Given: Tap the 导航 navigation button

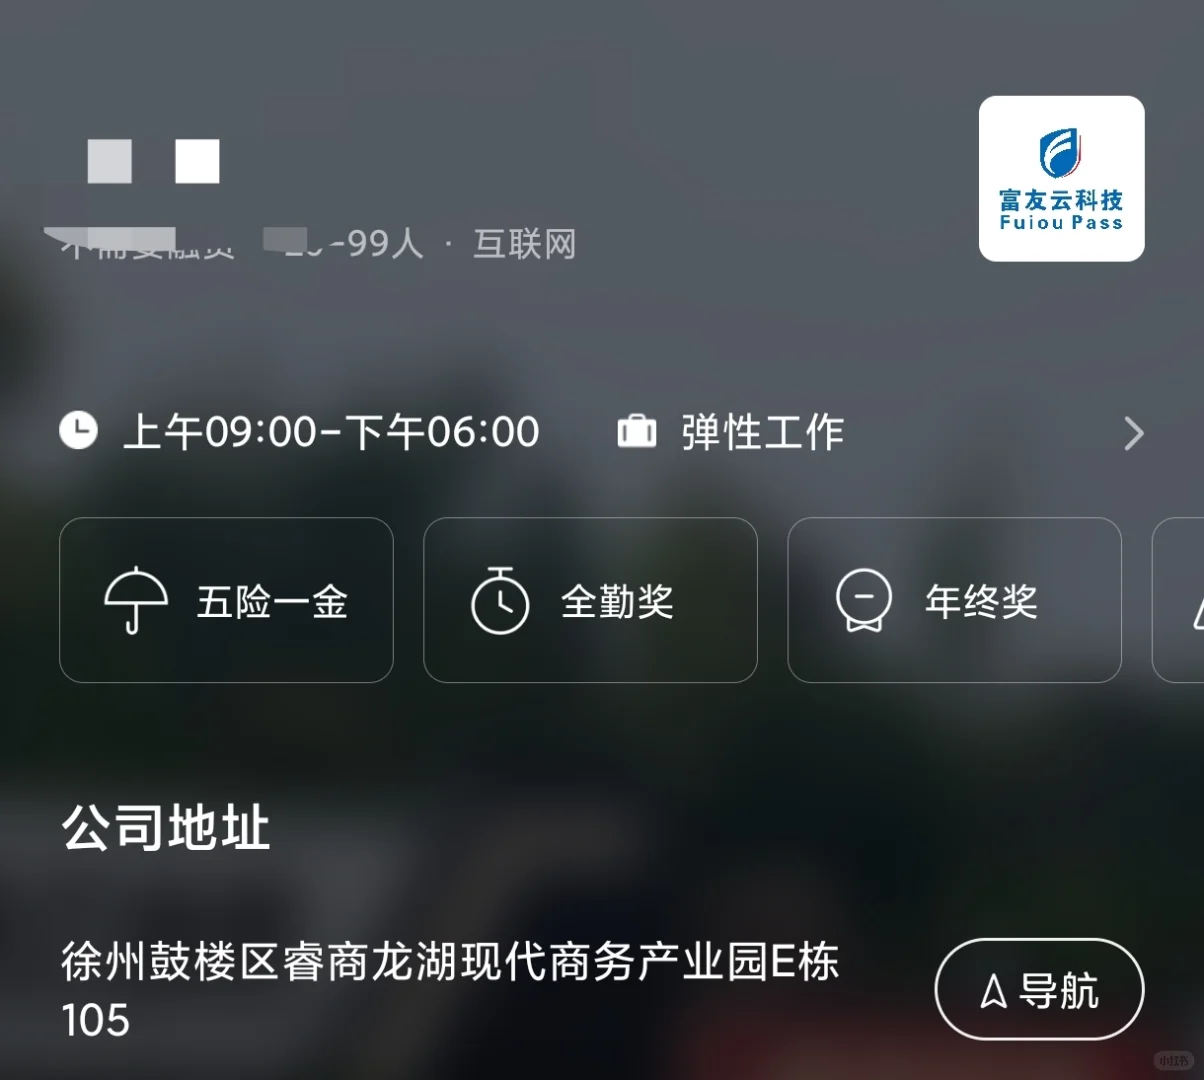Looking at the screenshot, I should point(1039,990).
